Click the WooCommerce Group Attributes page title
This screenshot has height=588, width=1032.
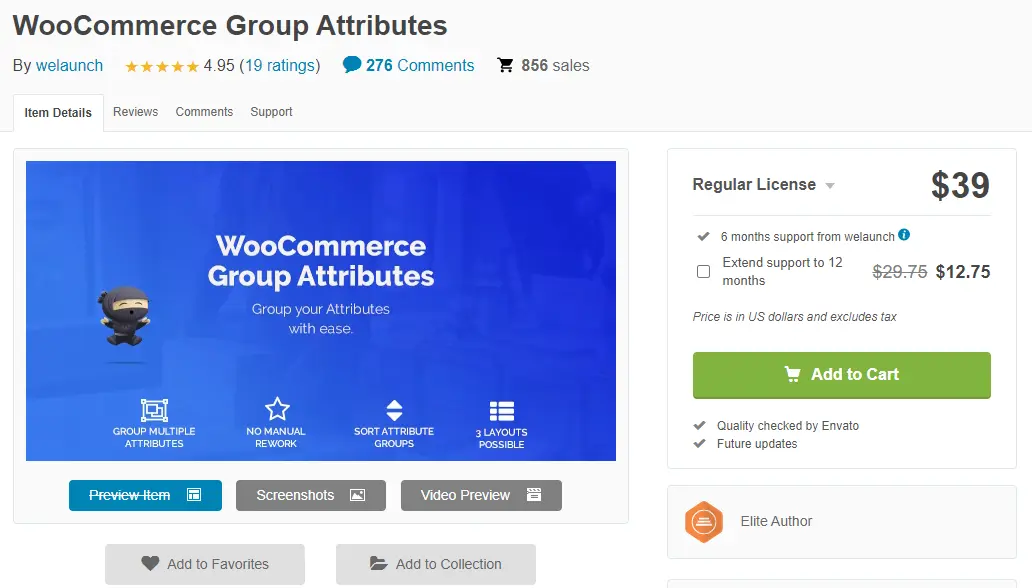click(230, 26)
